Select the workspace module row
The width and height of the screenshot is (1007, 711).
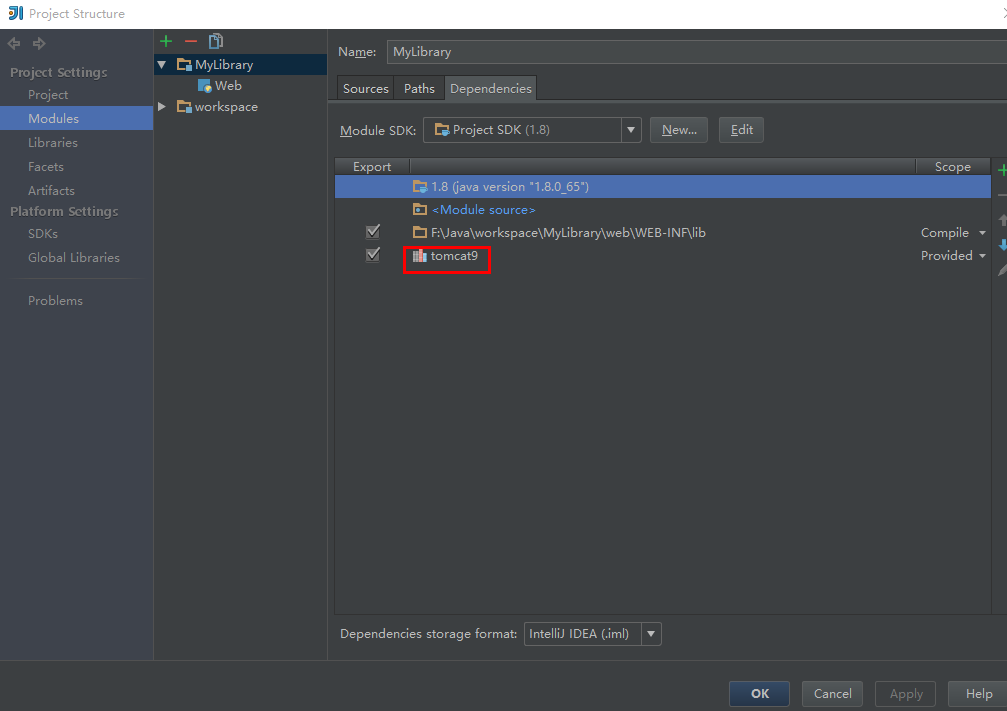point(240,107)
